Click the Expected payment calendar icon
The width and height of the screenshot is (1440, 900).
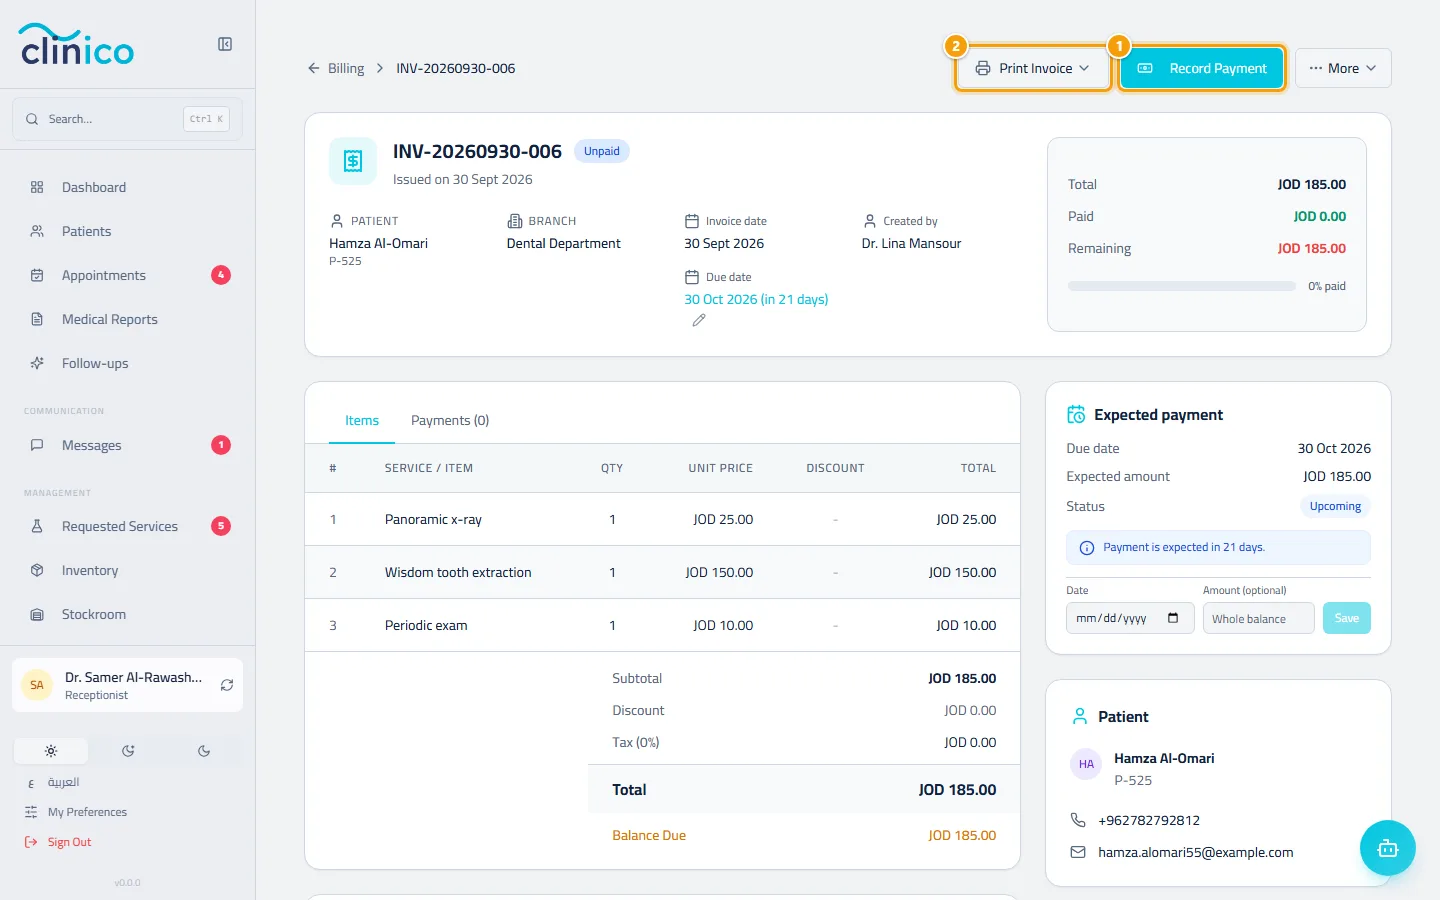click(x=1076, y=414)
